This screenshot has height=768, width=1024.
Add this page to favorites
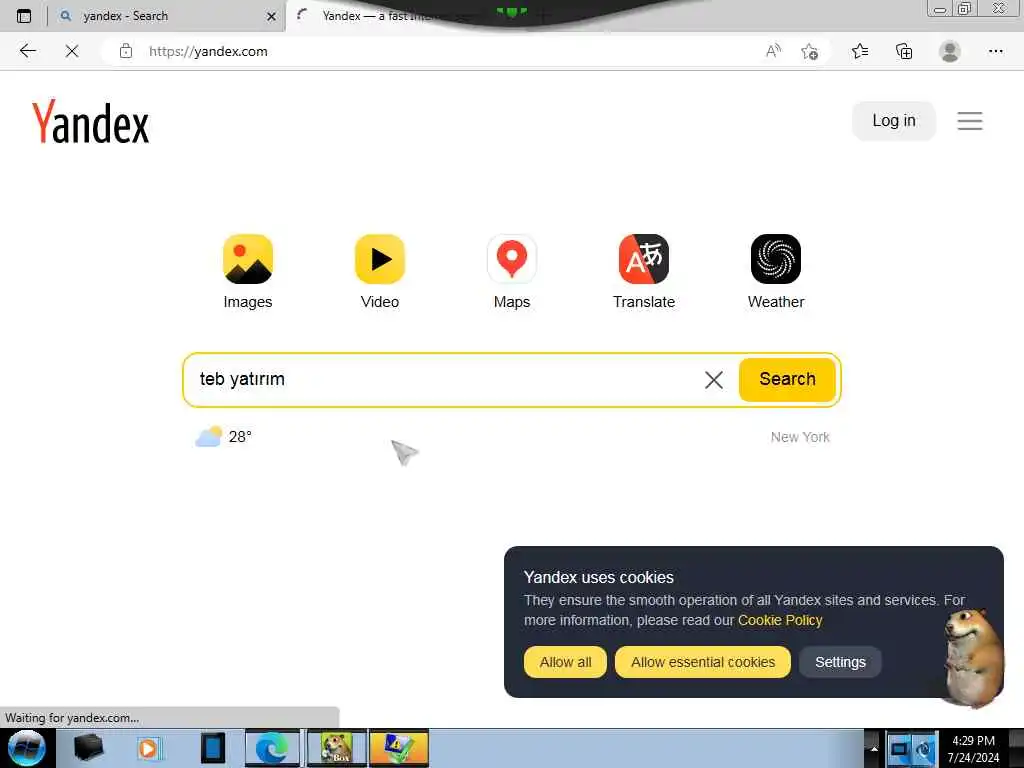(809, 52)
